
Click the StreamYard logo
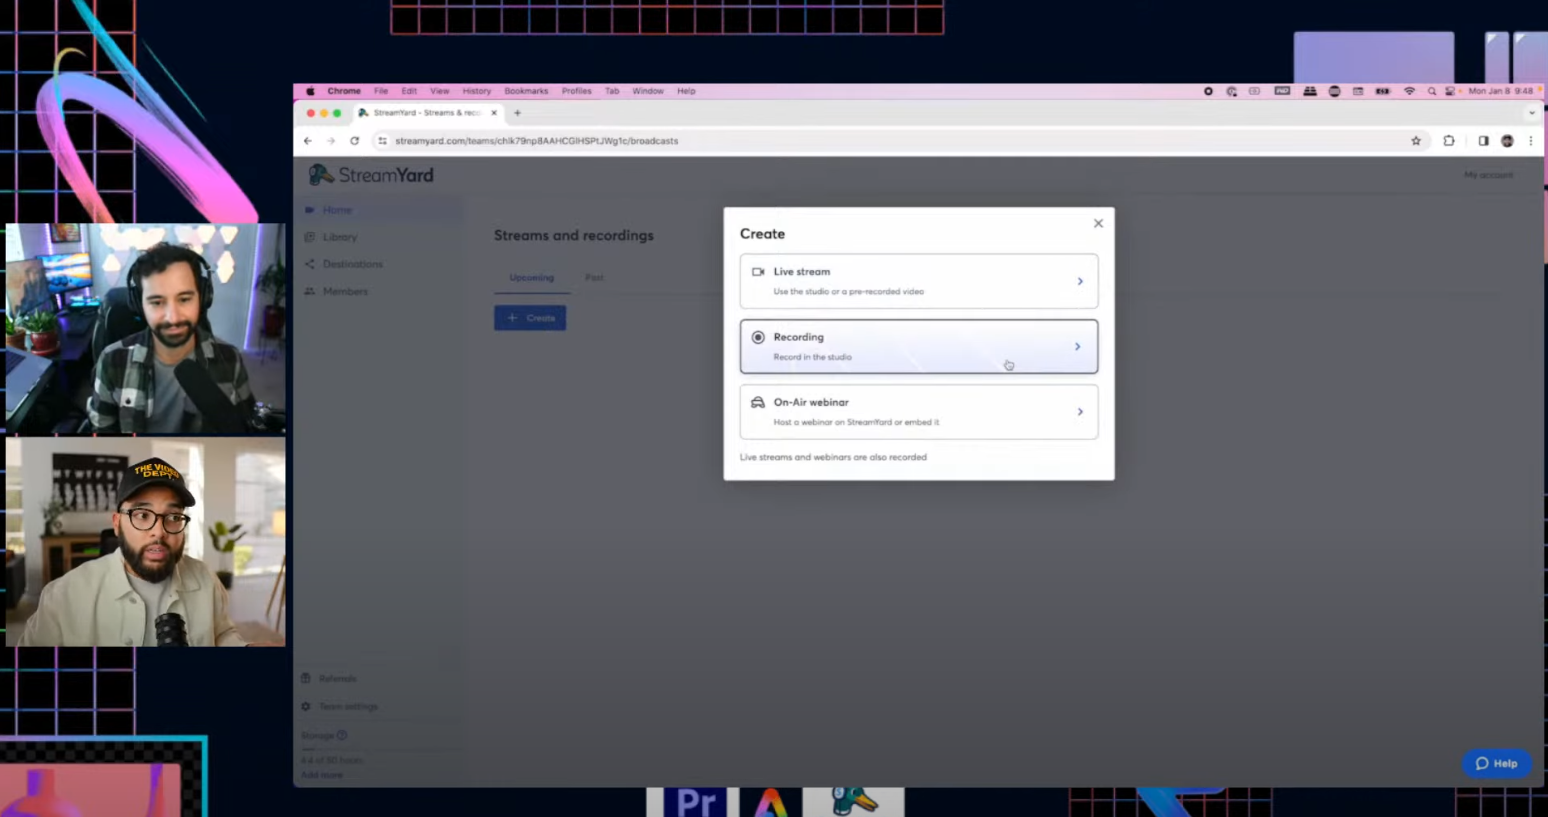[371, 175]
